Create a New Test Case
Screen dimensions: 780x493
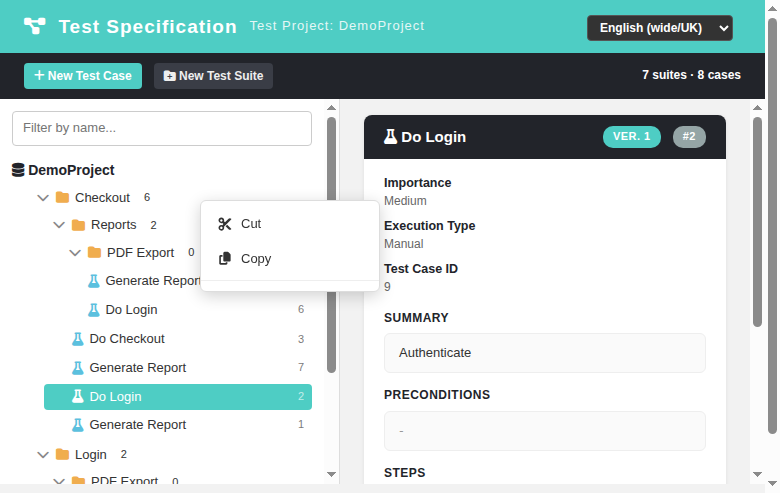[83, 76]
